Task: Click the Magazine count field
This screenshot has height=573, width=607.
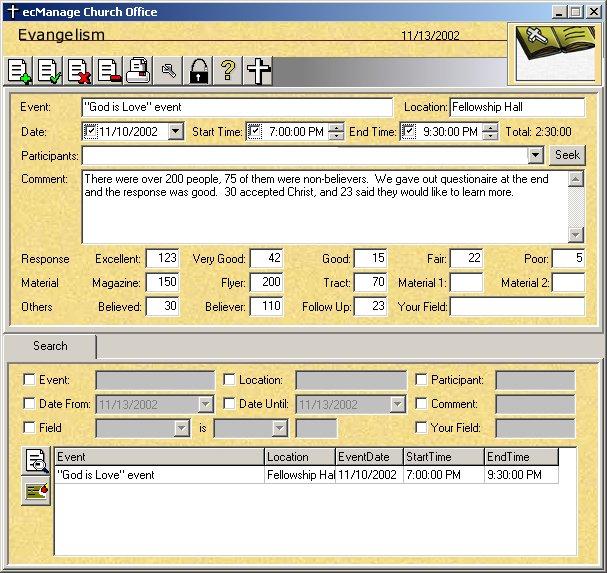Action: pyautogui.click(x=163, y=282)
